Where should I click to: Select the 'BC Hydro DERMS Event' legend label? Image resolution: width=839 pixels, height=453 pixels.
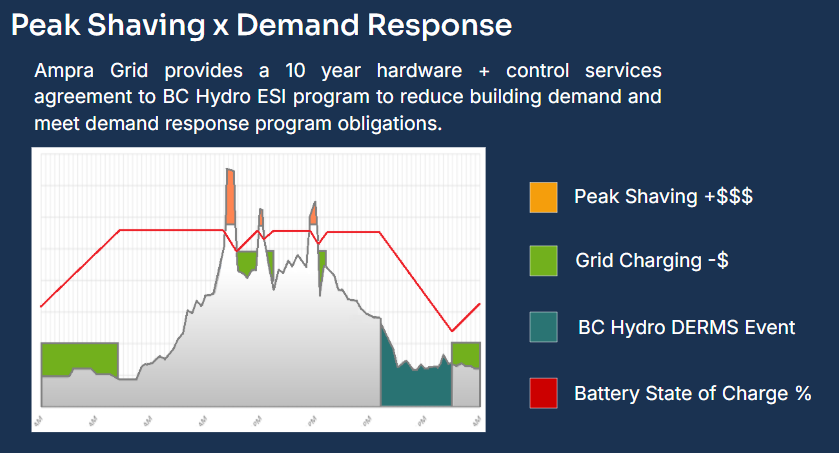(x=687, y=327)
